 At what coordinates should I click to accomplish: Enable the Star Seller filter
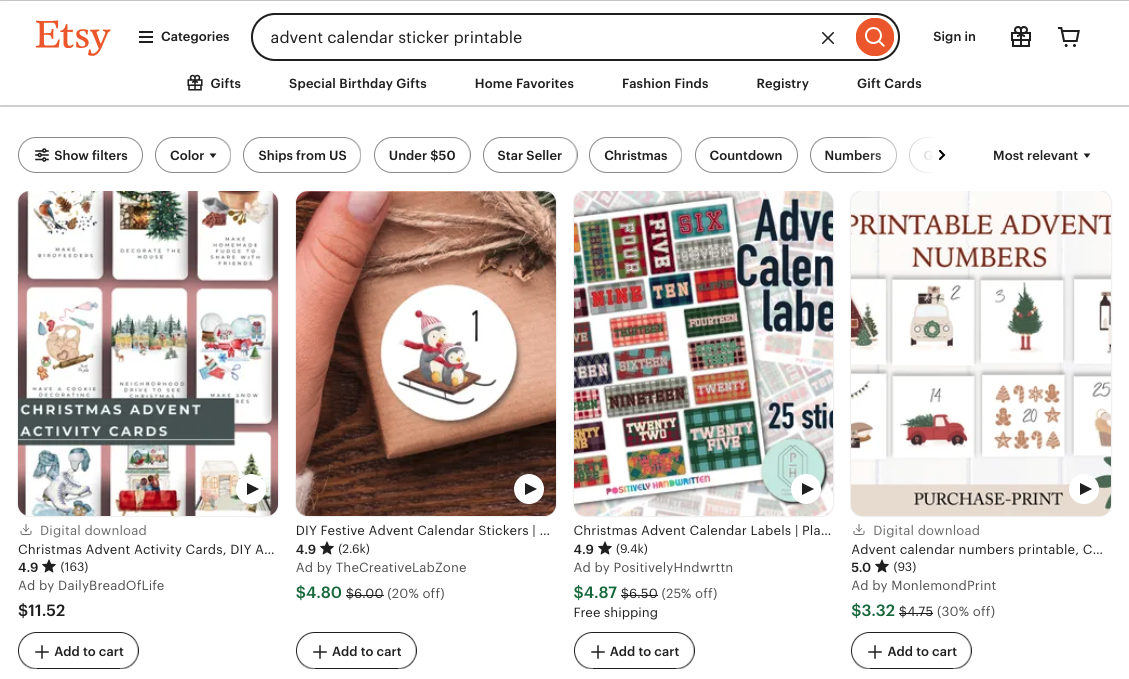click(x=530, y=155)
